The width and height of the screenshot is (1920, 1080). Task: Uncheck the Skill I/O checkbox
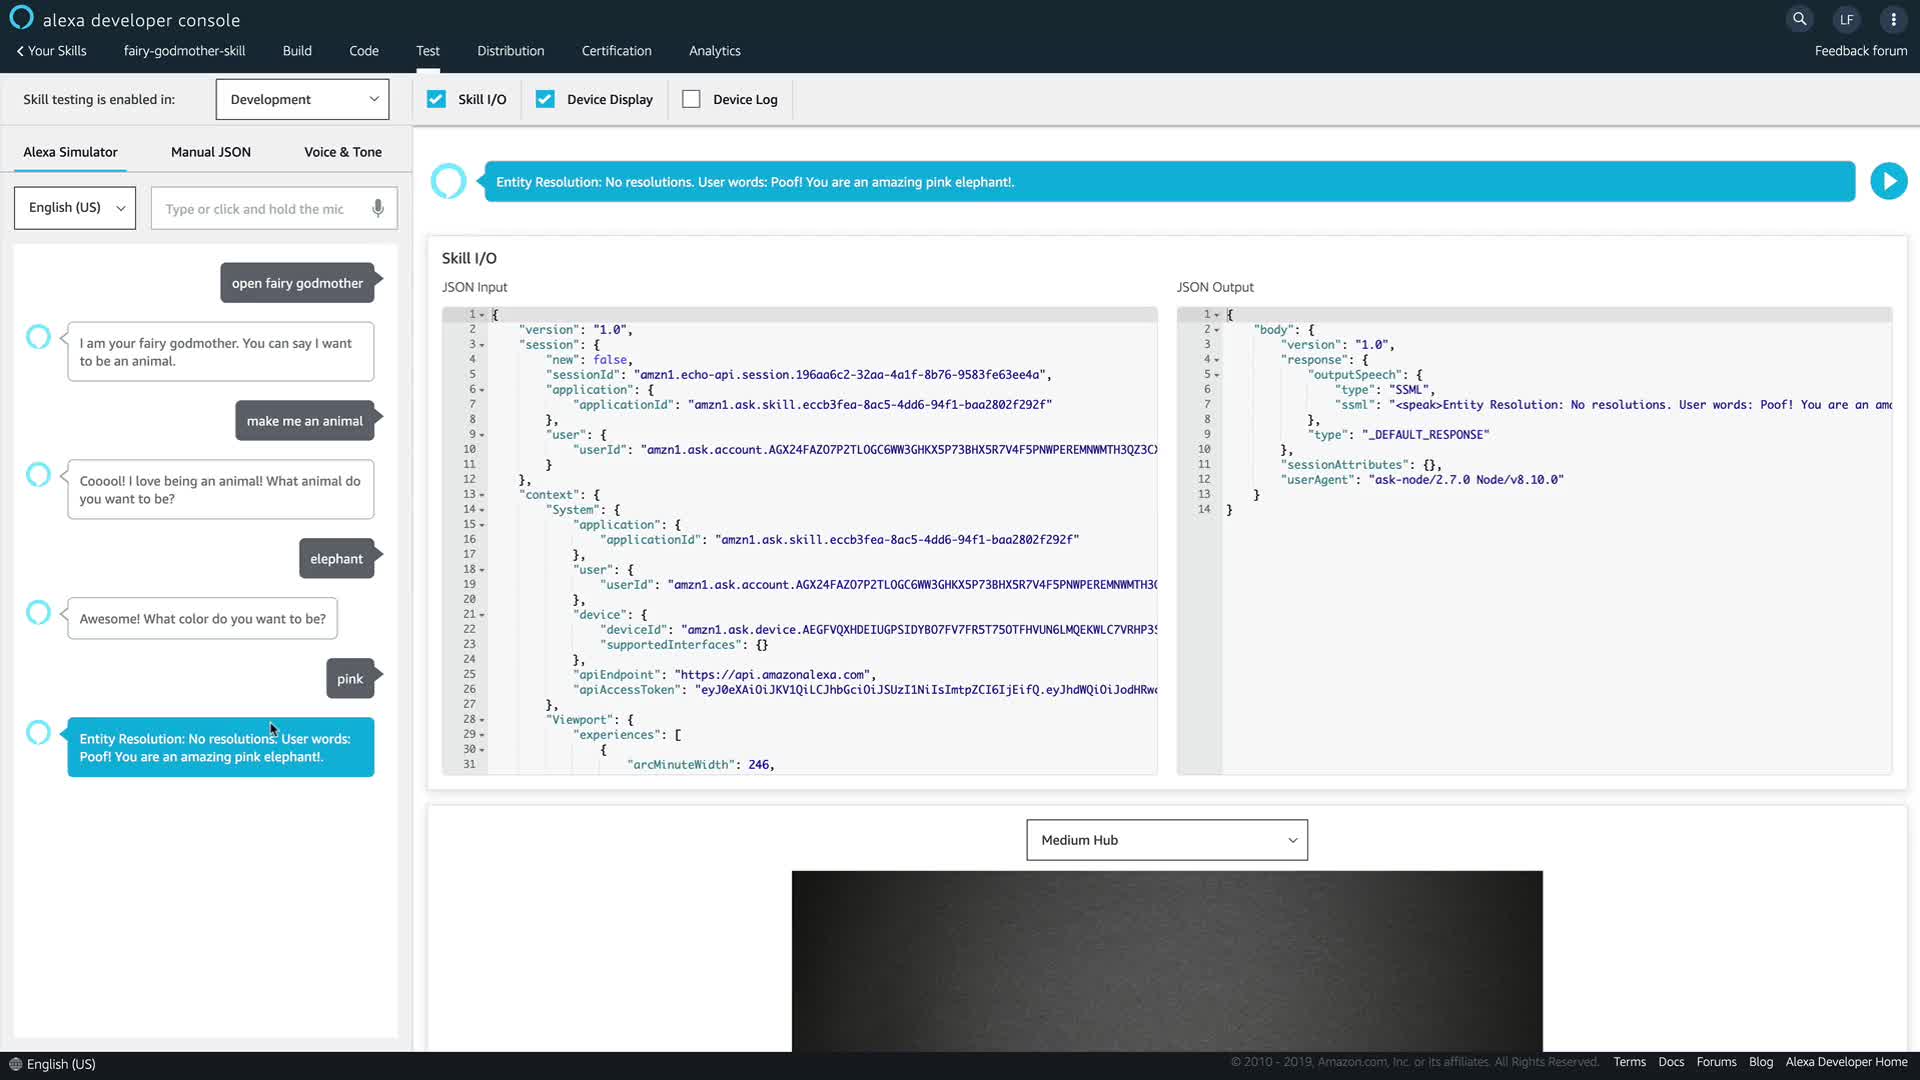(x=436, y=99)
